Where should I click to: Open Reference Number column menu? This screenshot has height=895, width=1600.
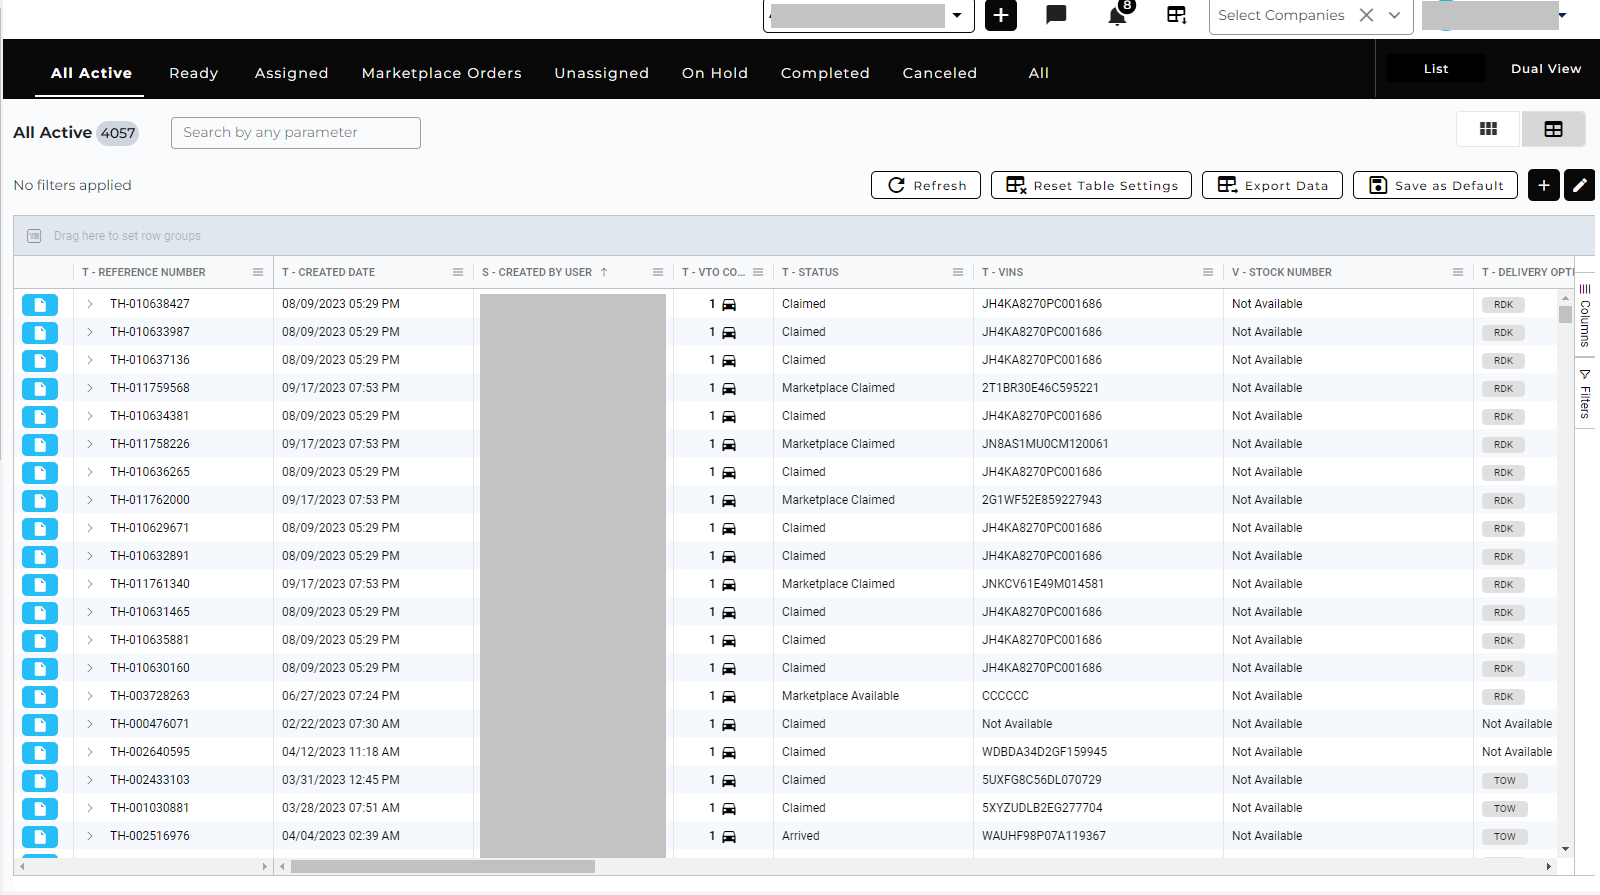tap(258, 272)
